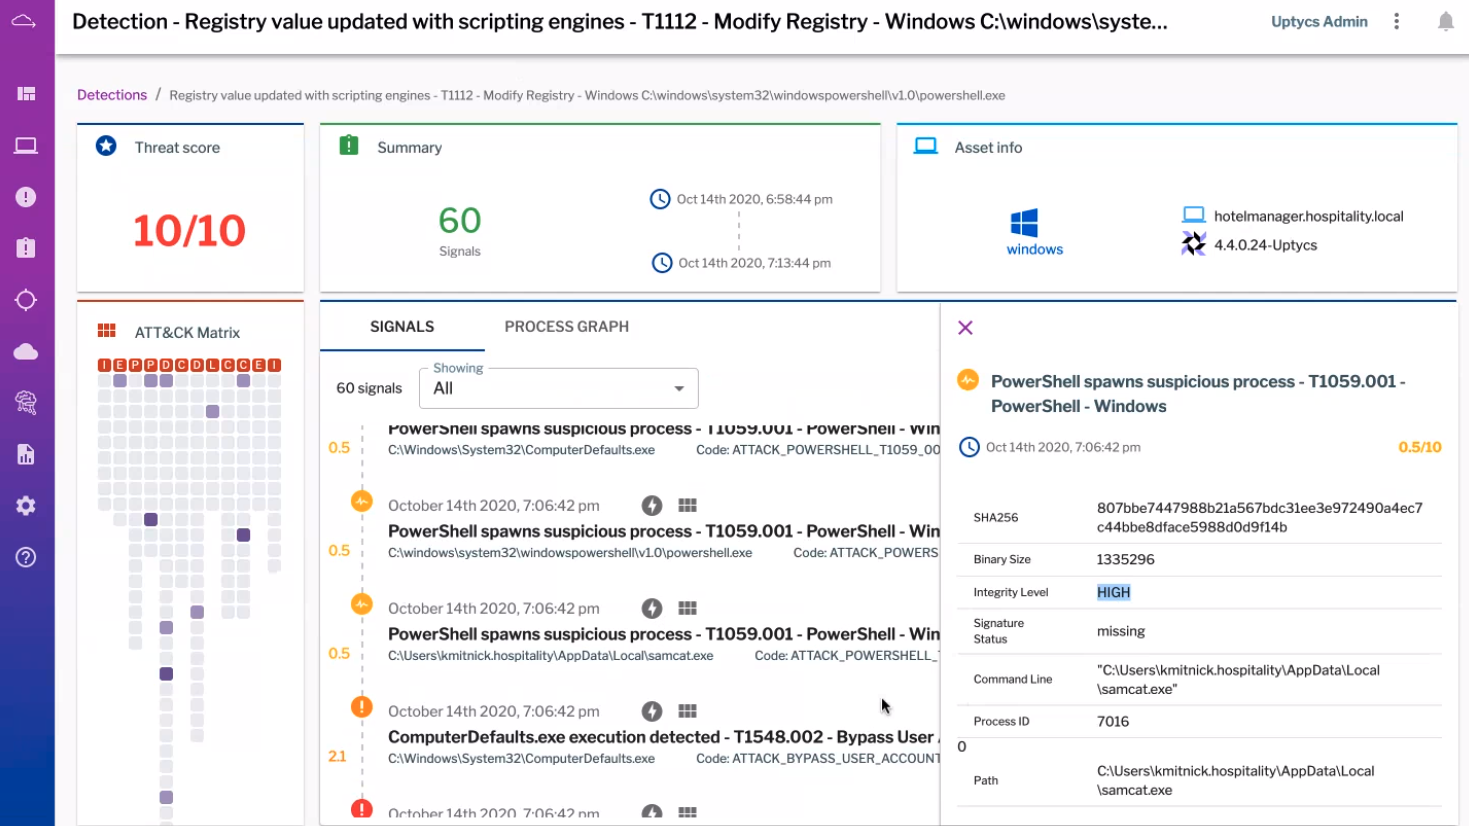Click the Signature Status value 'missing'
This screenshot has height=826, width=1469.
pyautogui.click(x=1121, y=631)
